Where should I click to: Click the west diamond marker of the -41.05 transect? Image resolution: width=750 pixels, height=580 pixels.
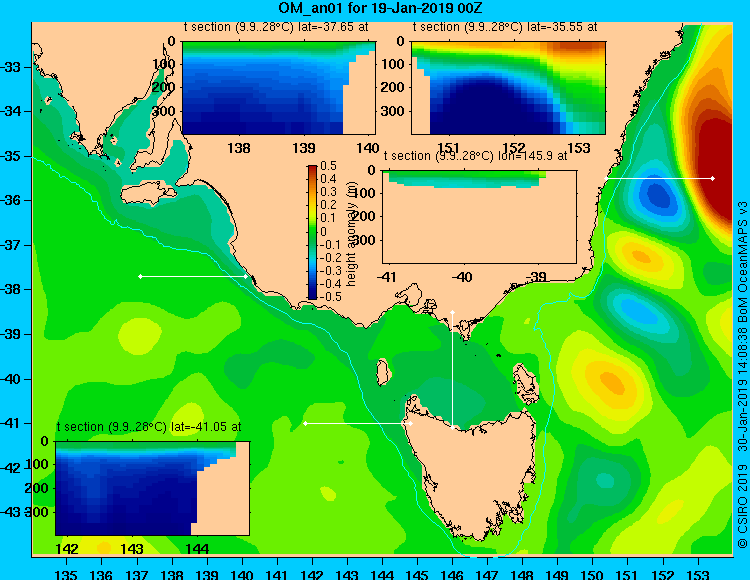306,424
